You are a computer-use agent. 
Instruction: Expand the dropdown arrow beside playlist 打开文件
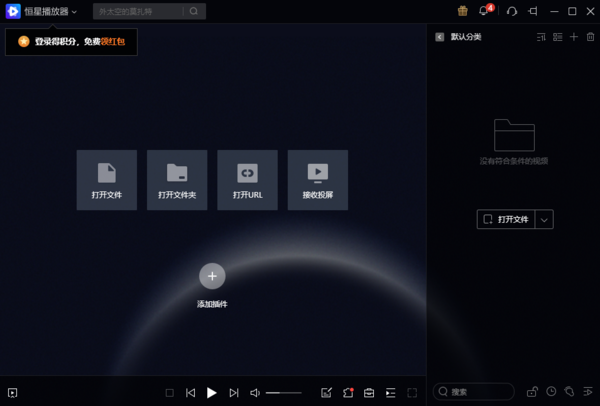coord(544,219)
